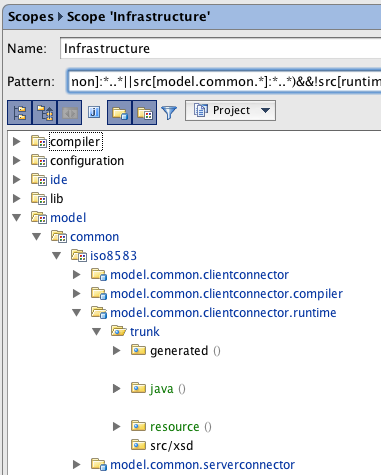Click the iso8583 module-group folder icon
This screenshot has height=475, width=381.
(x=79, y=256)
